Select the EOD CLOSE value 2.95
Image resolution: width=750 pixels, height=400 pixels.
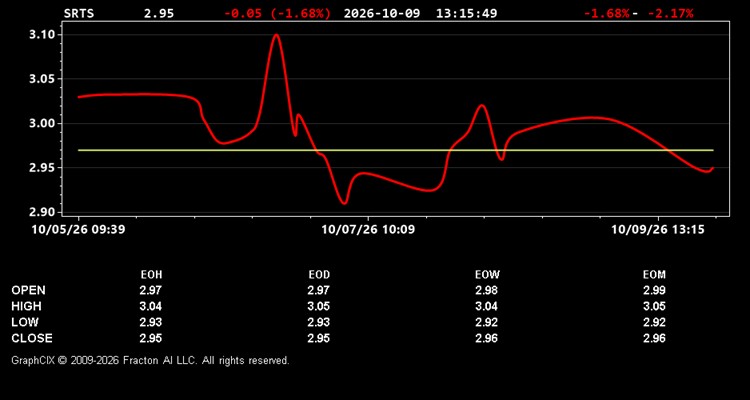pos(319,338)
